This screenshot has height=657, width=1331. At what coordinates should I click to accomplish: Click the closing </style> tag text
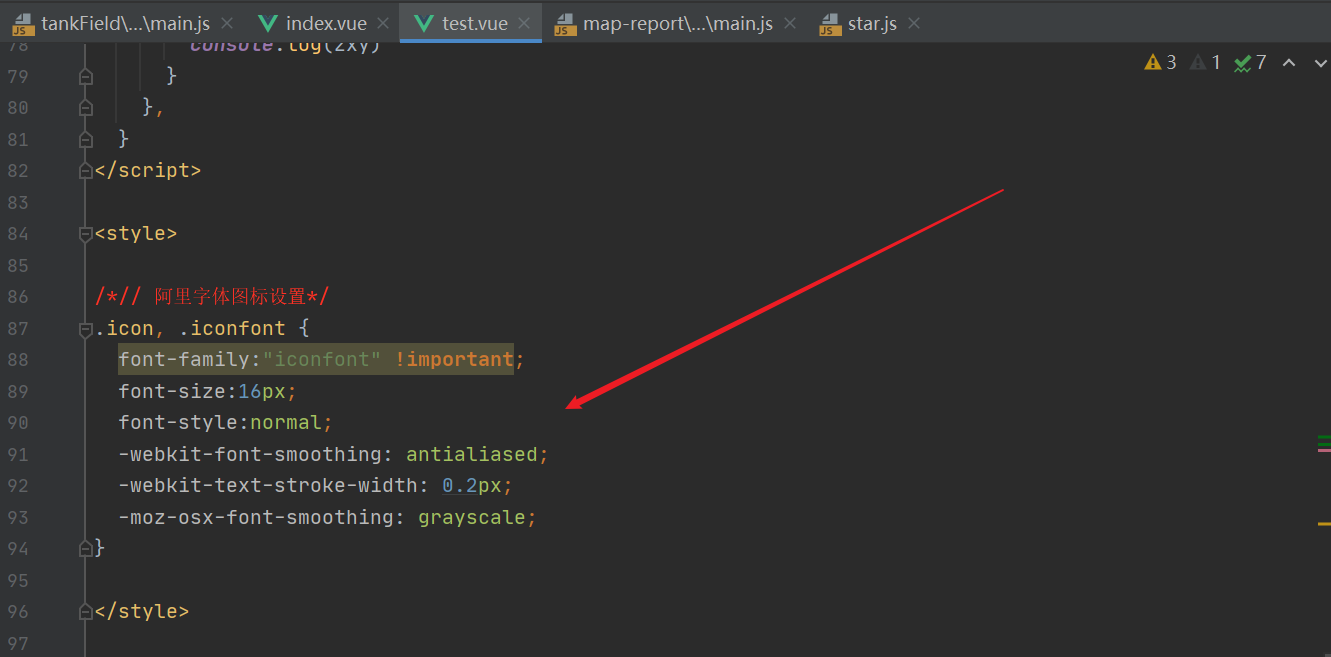click(x=142, y=611)
